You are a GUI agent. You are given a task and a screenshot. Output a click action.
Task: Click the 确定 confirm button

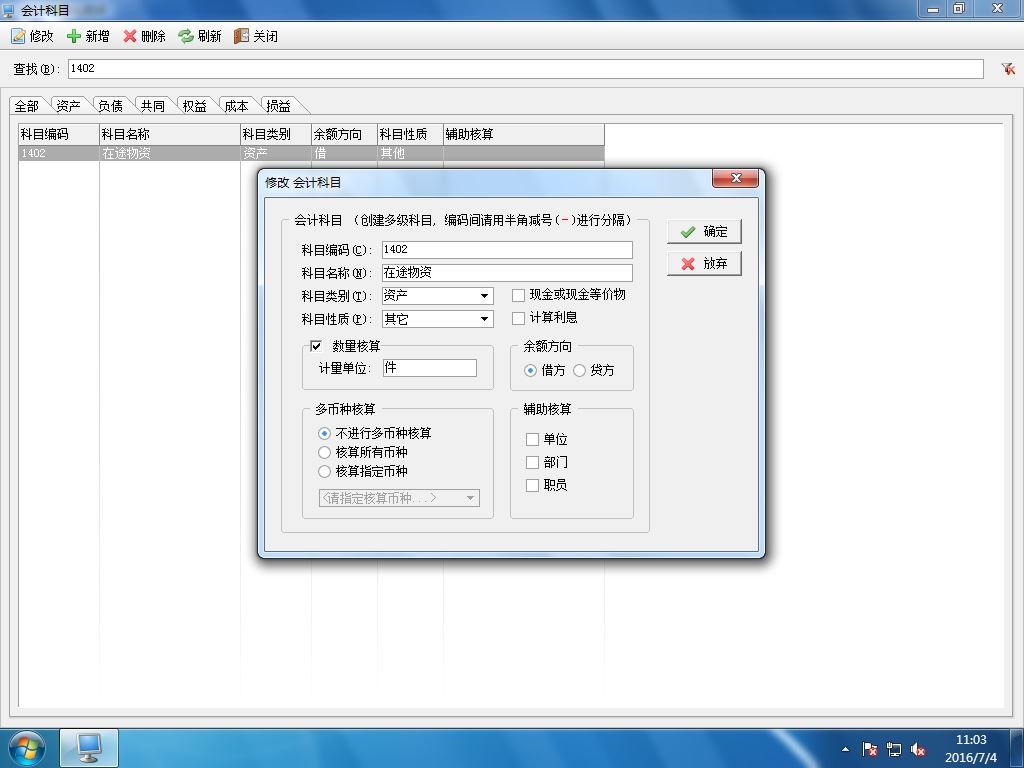tap(704, 231)
